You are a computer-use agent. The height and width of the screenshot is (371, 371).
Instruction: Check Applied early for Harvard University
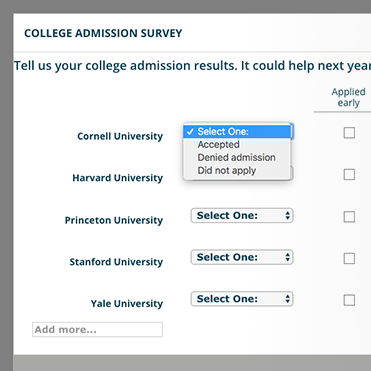[349, 174]
